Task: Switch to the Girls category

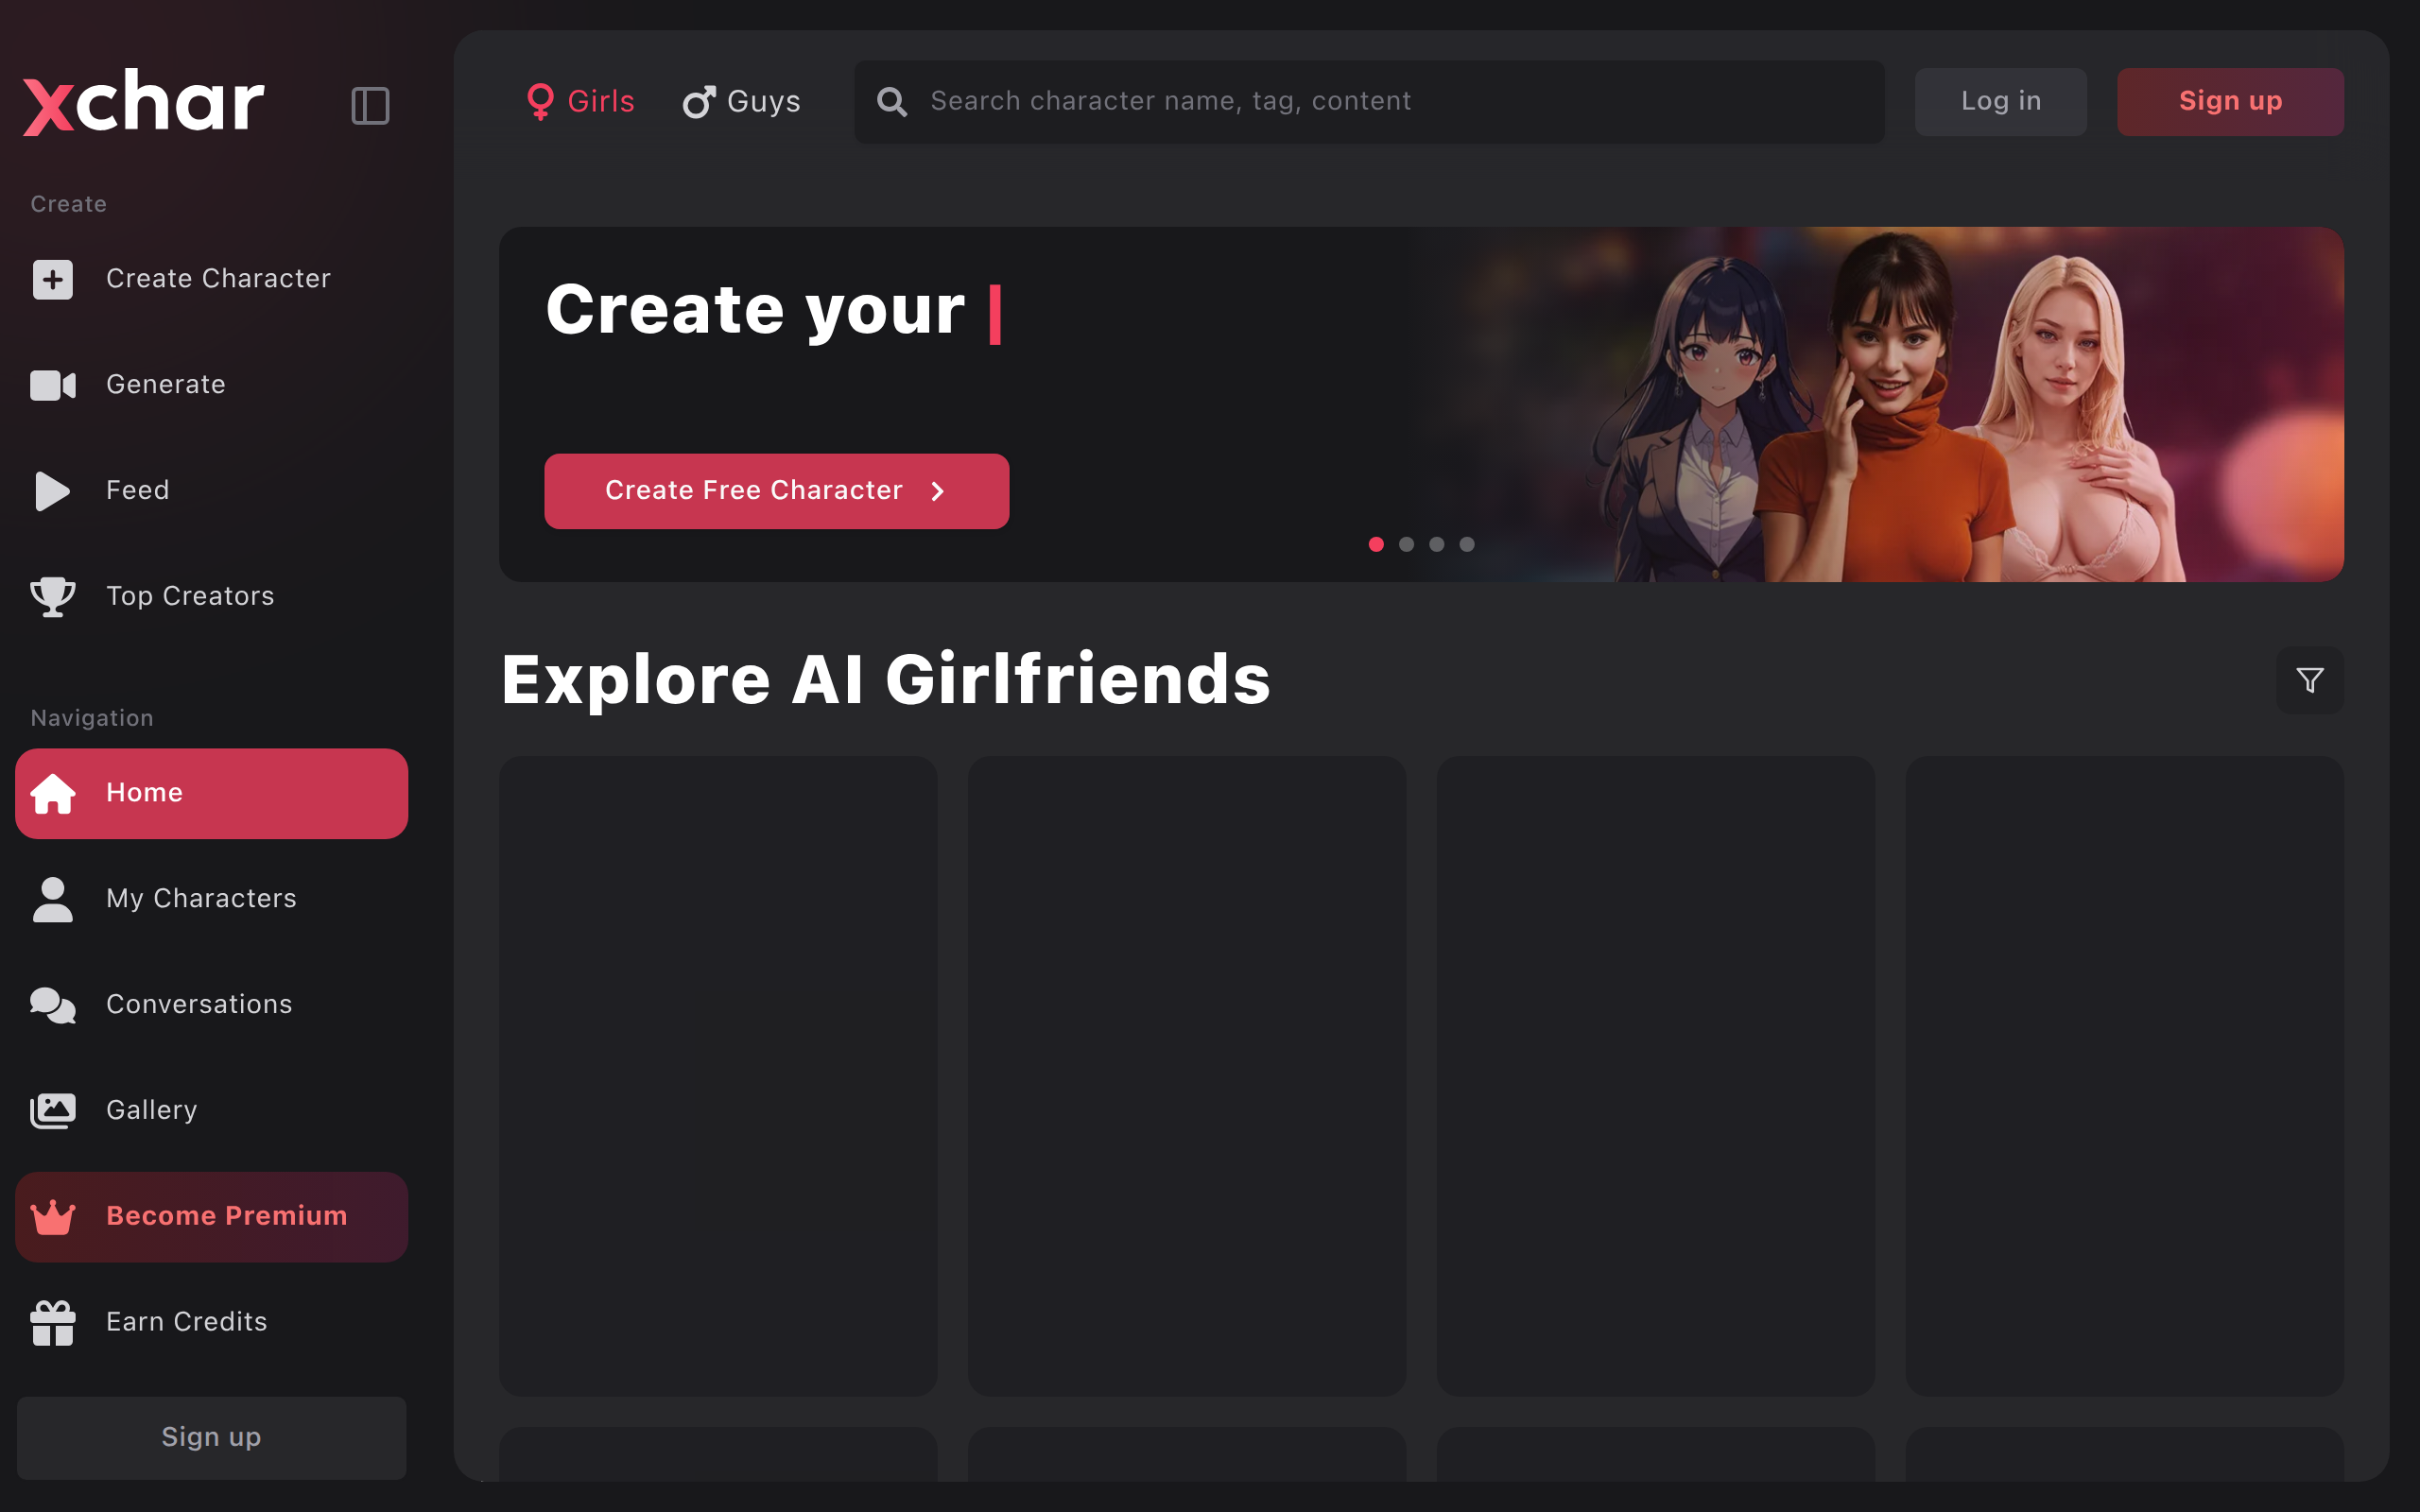Action: [581, 102]
